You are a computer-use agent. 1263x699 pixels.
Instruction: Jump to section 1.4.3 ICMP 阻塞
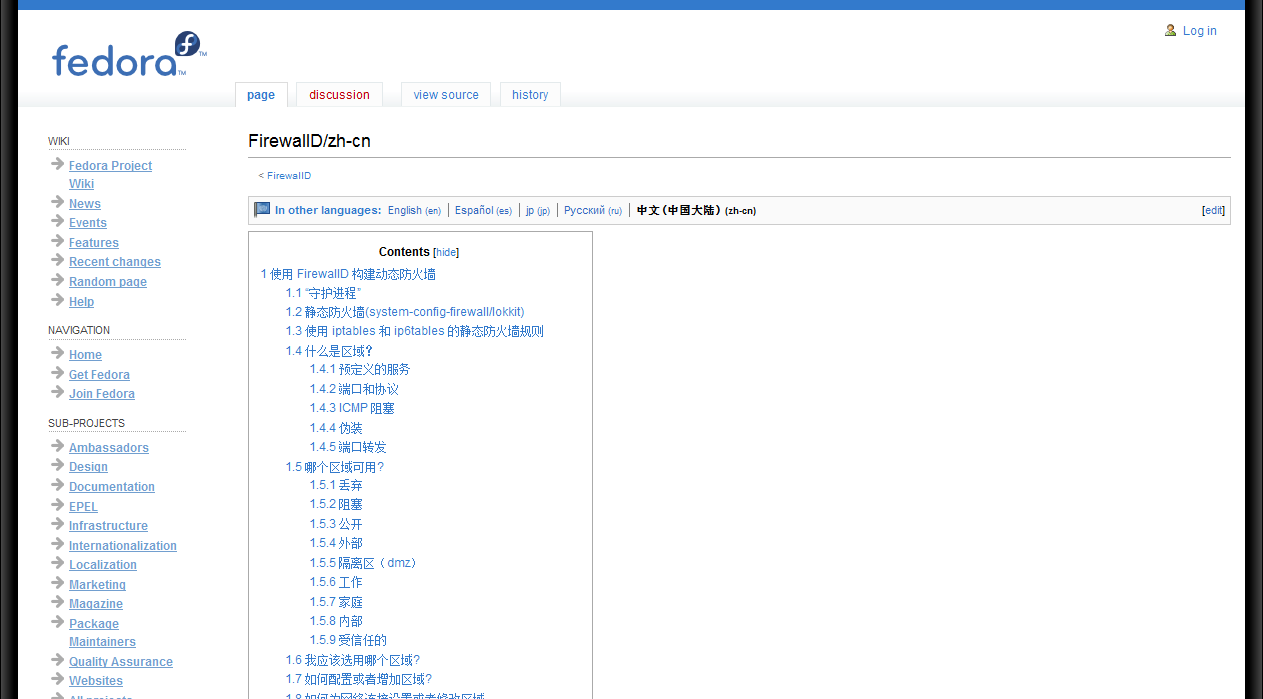(352, 408)
